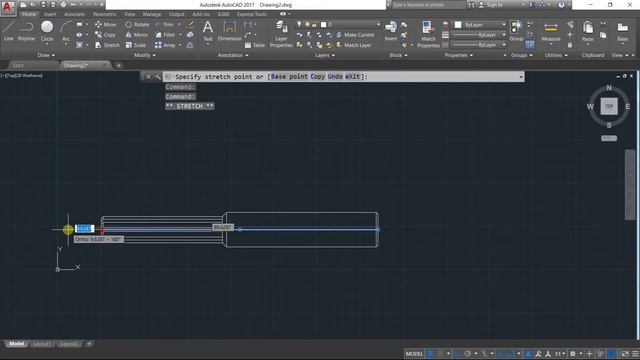Open the Parametric ribbon tab

[104, 14]
